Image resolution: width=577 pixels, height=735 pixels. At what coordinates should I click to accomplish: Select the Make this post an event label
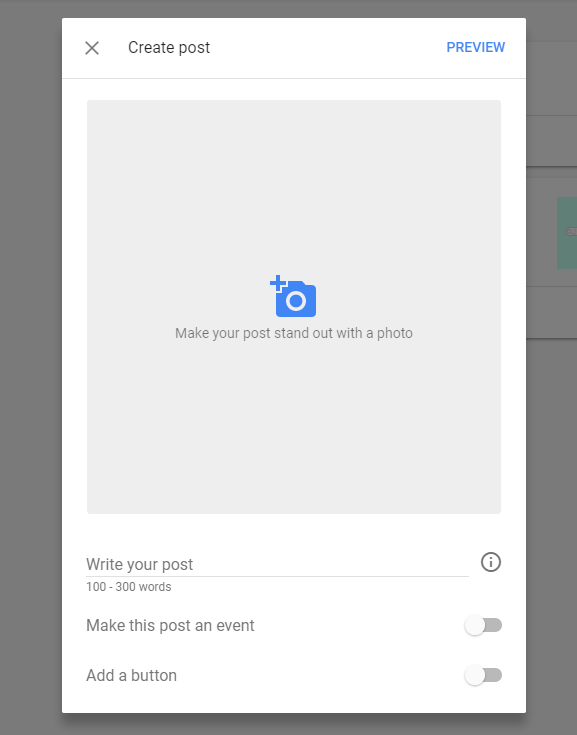click(x=170, y=625)
